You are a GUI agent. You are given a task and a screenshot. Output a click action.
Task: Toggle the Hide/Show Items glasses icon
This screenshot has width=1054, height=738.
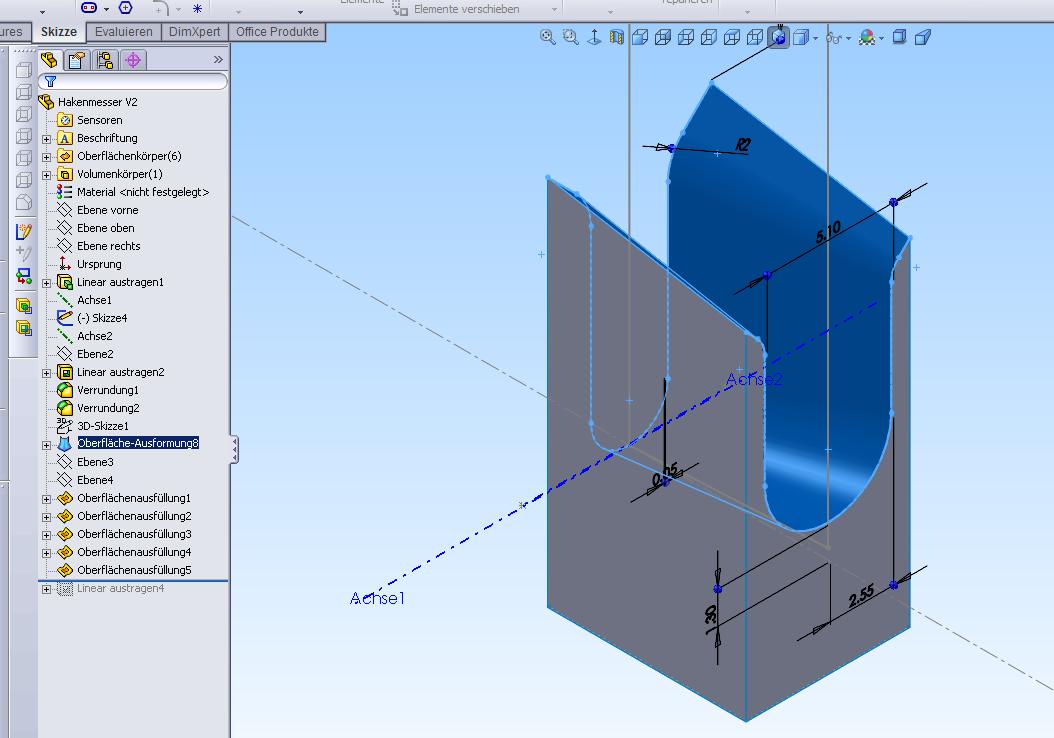[834, 38]
